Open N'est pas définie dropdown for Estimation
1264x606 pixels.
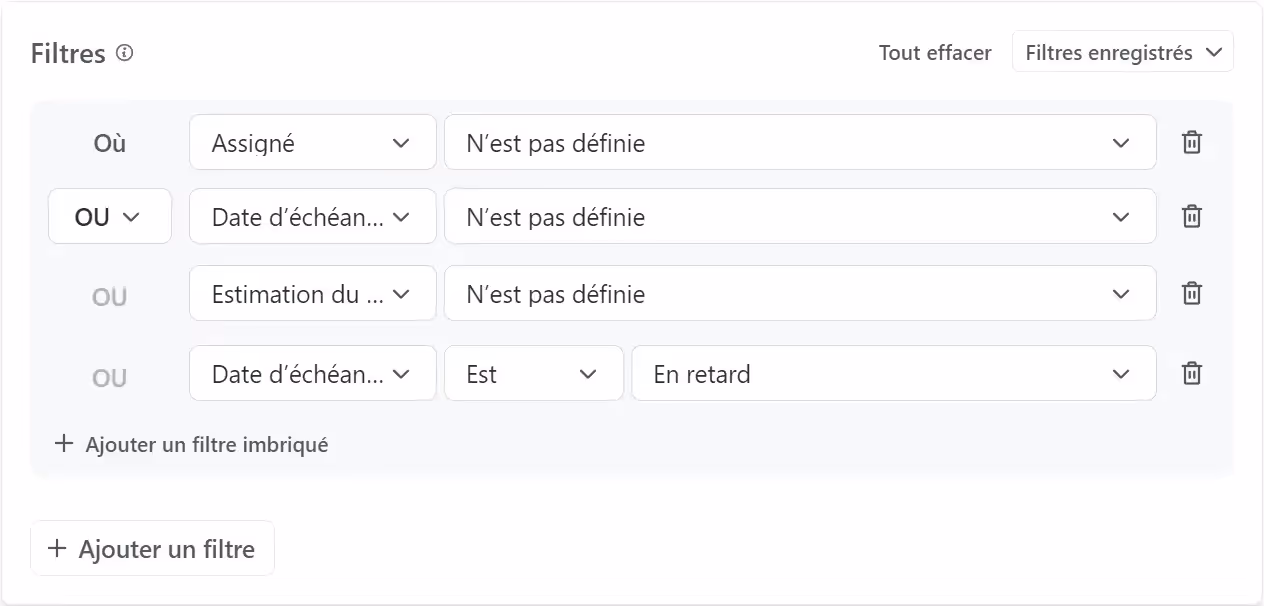coord(800,293)
